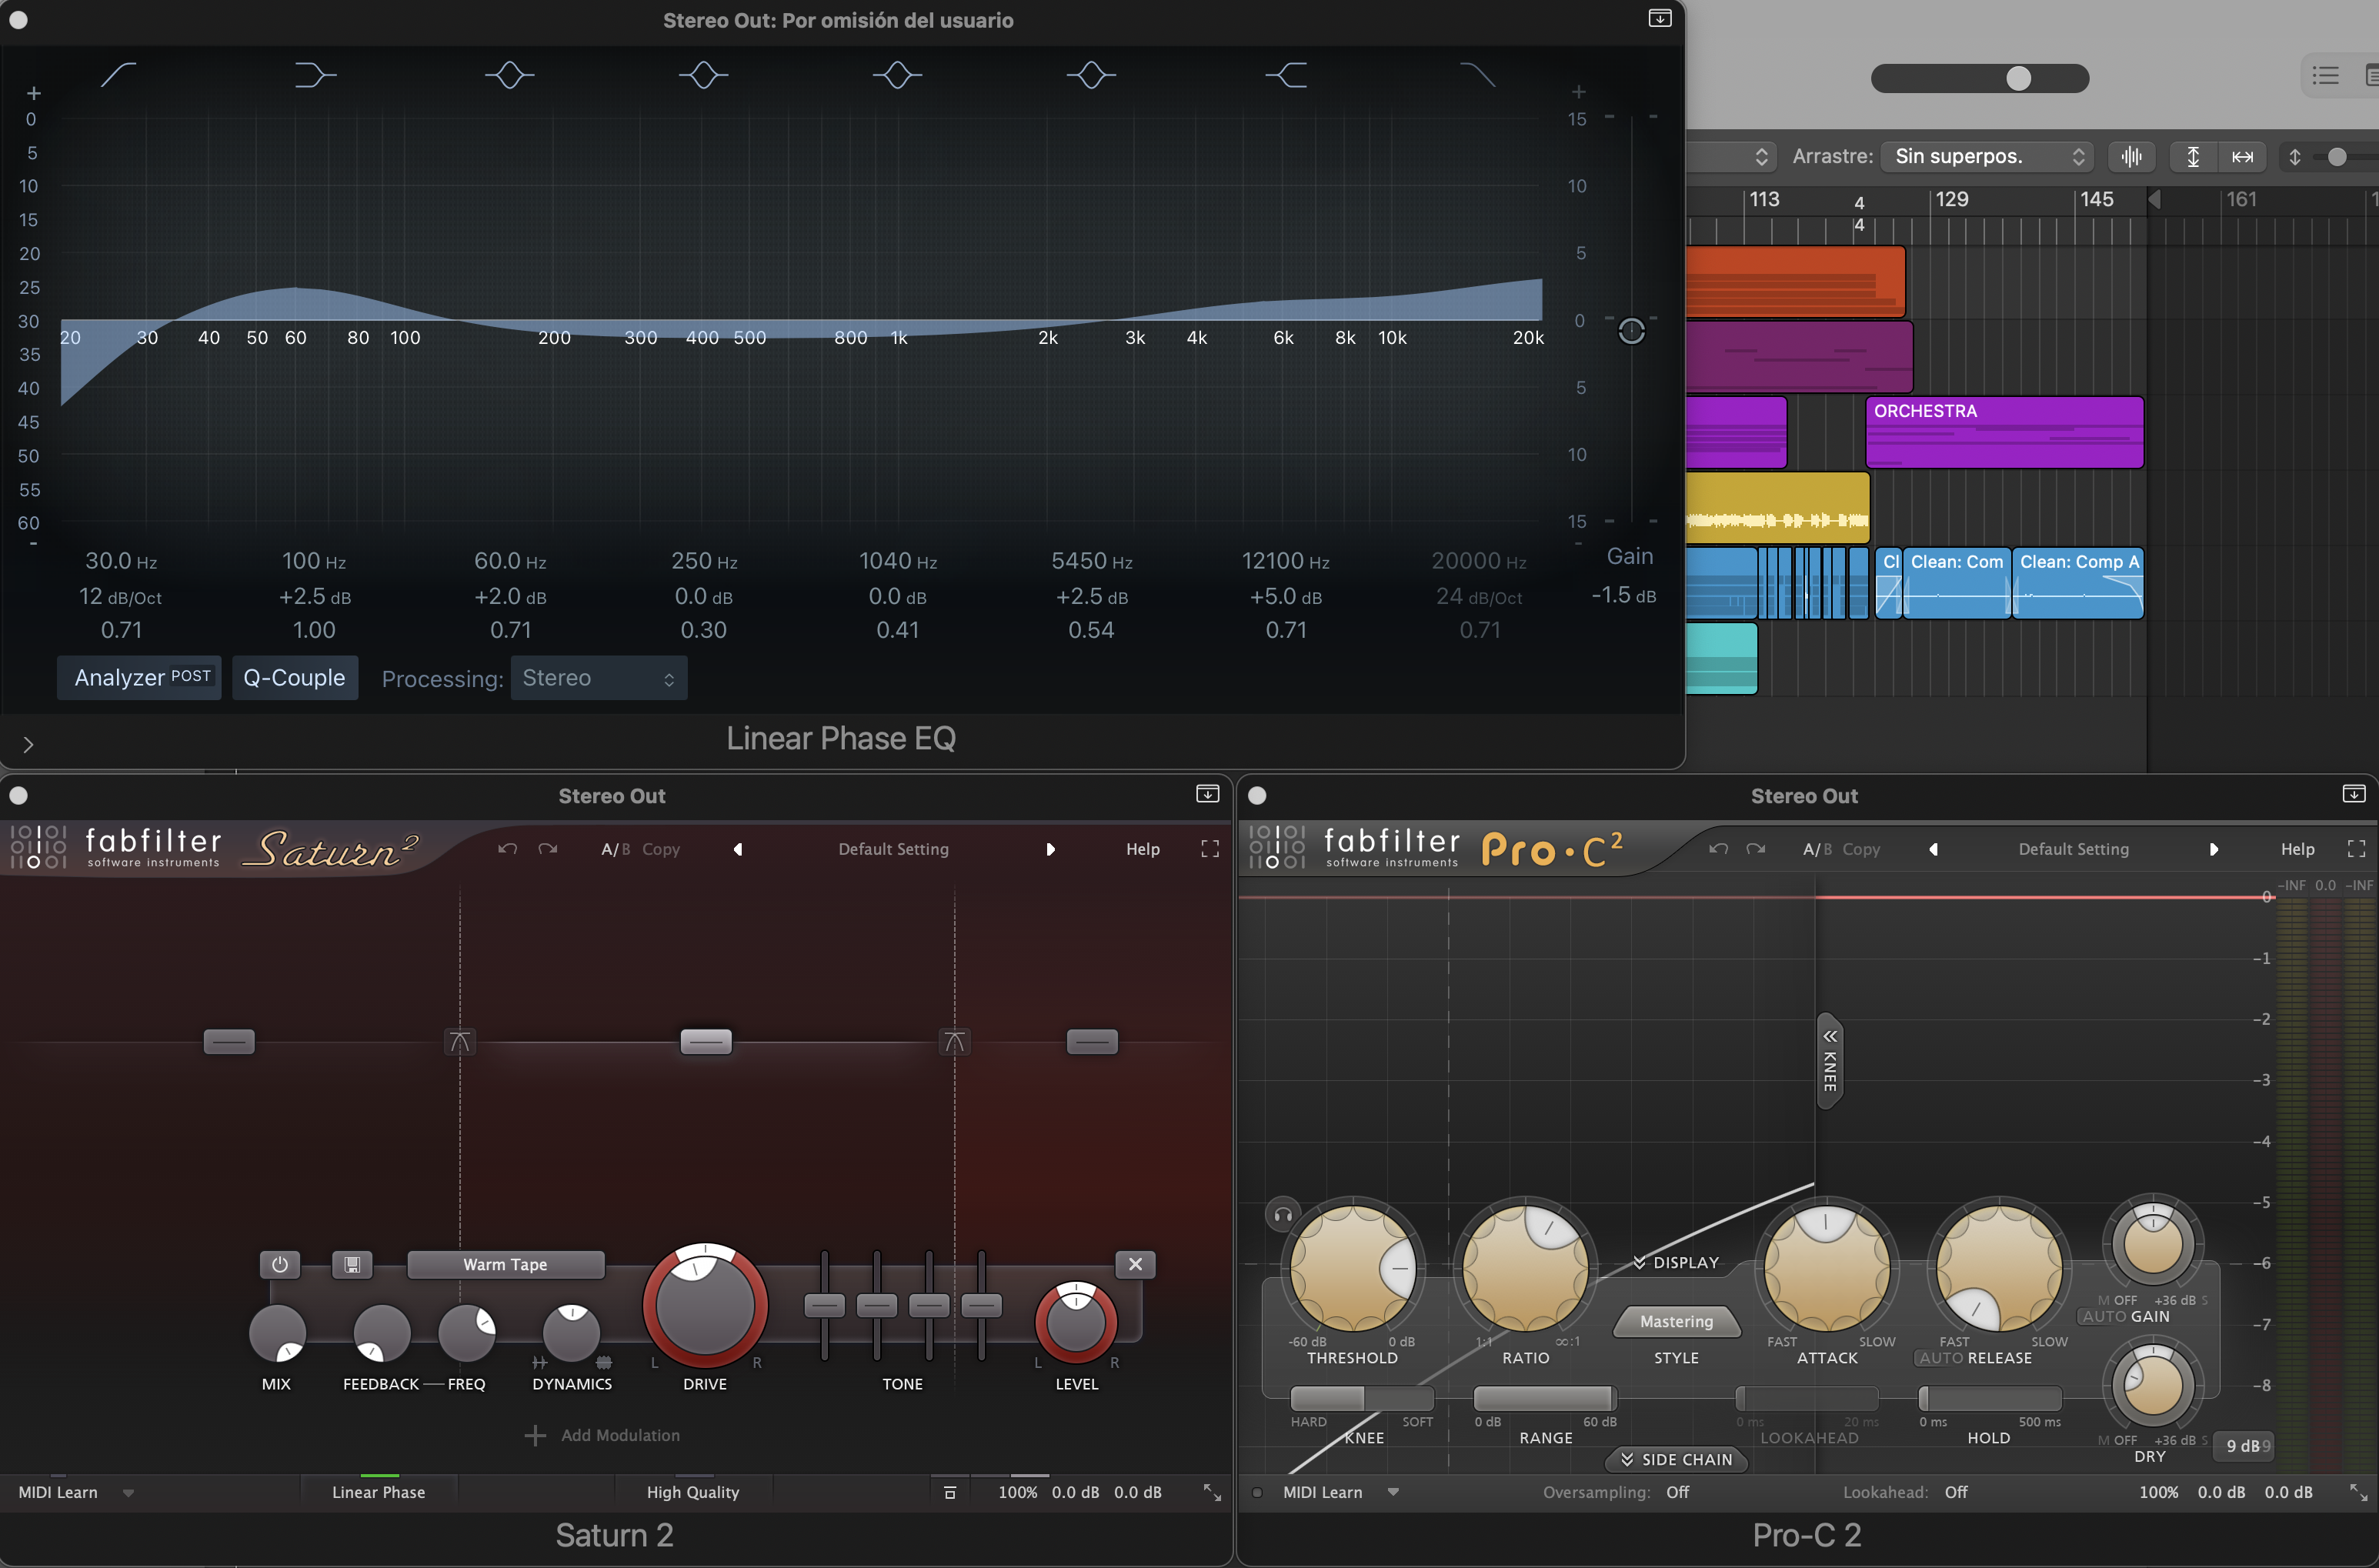The width and height of the screenshot is (2379, 1568).
Task: Toggle A/B state in Pro-C 2
Action: tap(1816, 849)
